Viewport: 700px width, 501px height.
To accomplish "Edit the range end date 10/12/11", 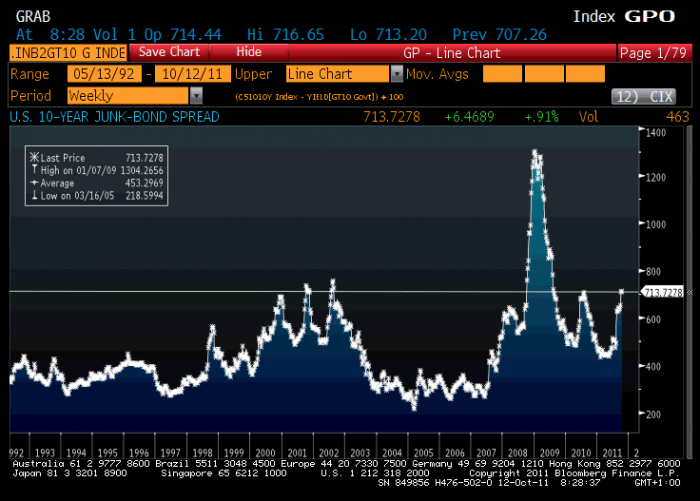I will (192, 74).
